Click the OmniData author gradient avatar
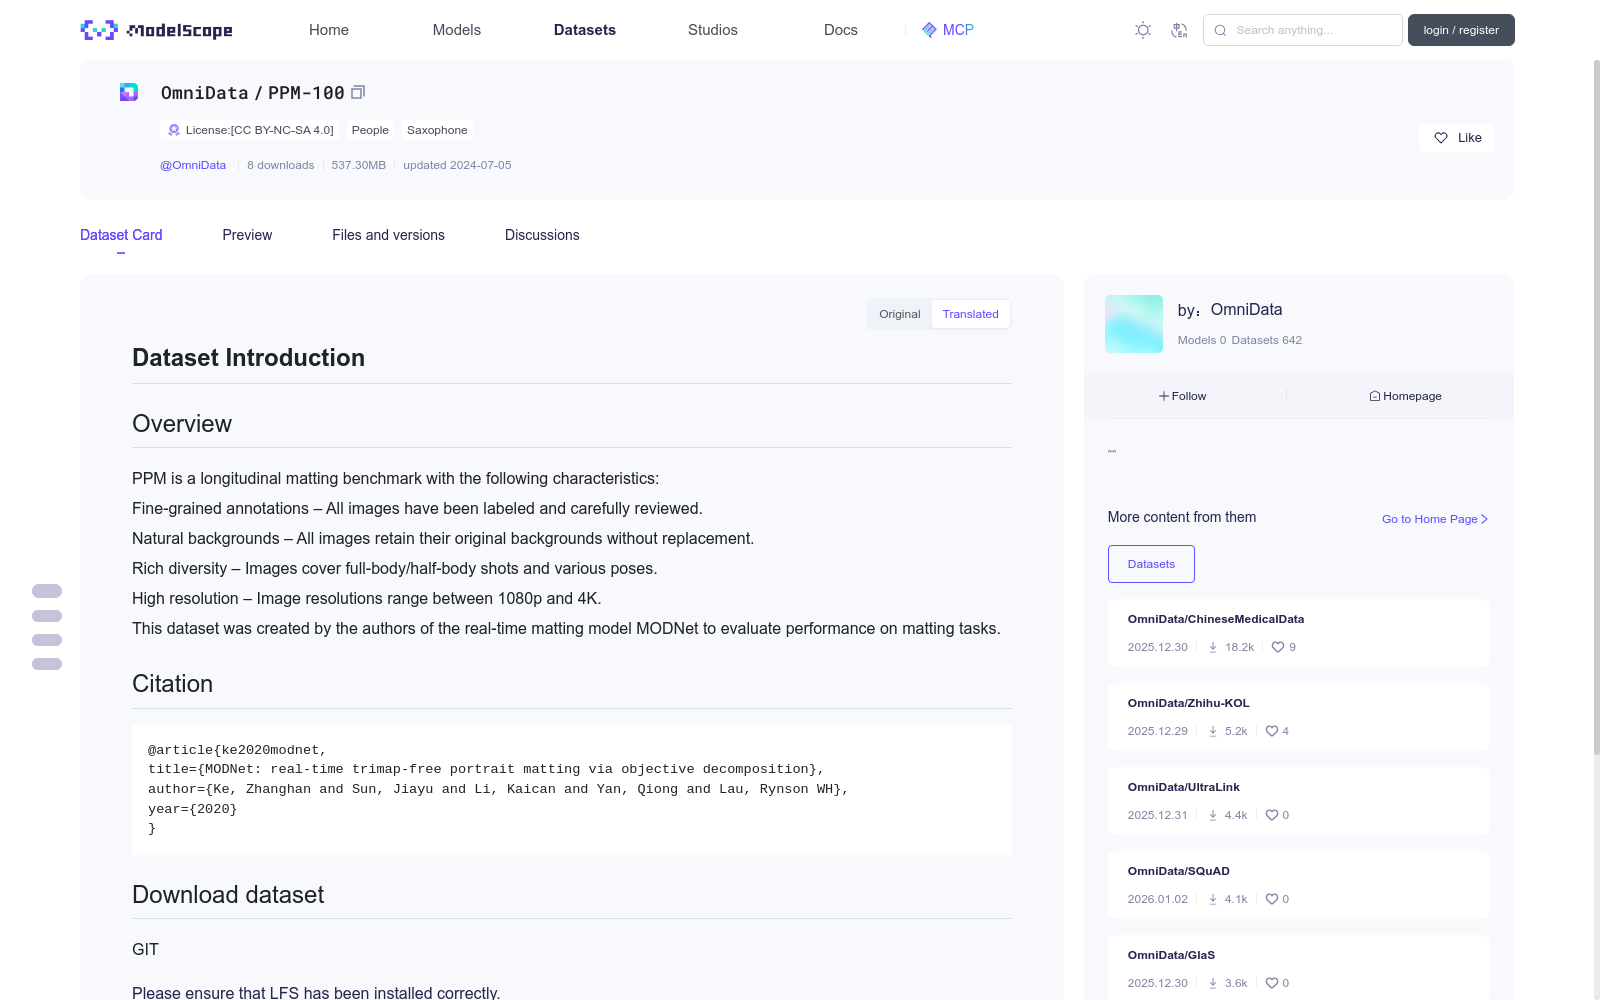Screen dimensions: 1600x1000 tap(1134, 324)
